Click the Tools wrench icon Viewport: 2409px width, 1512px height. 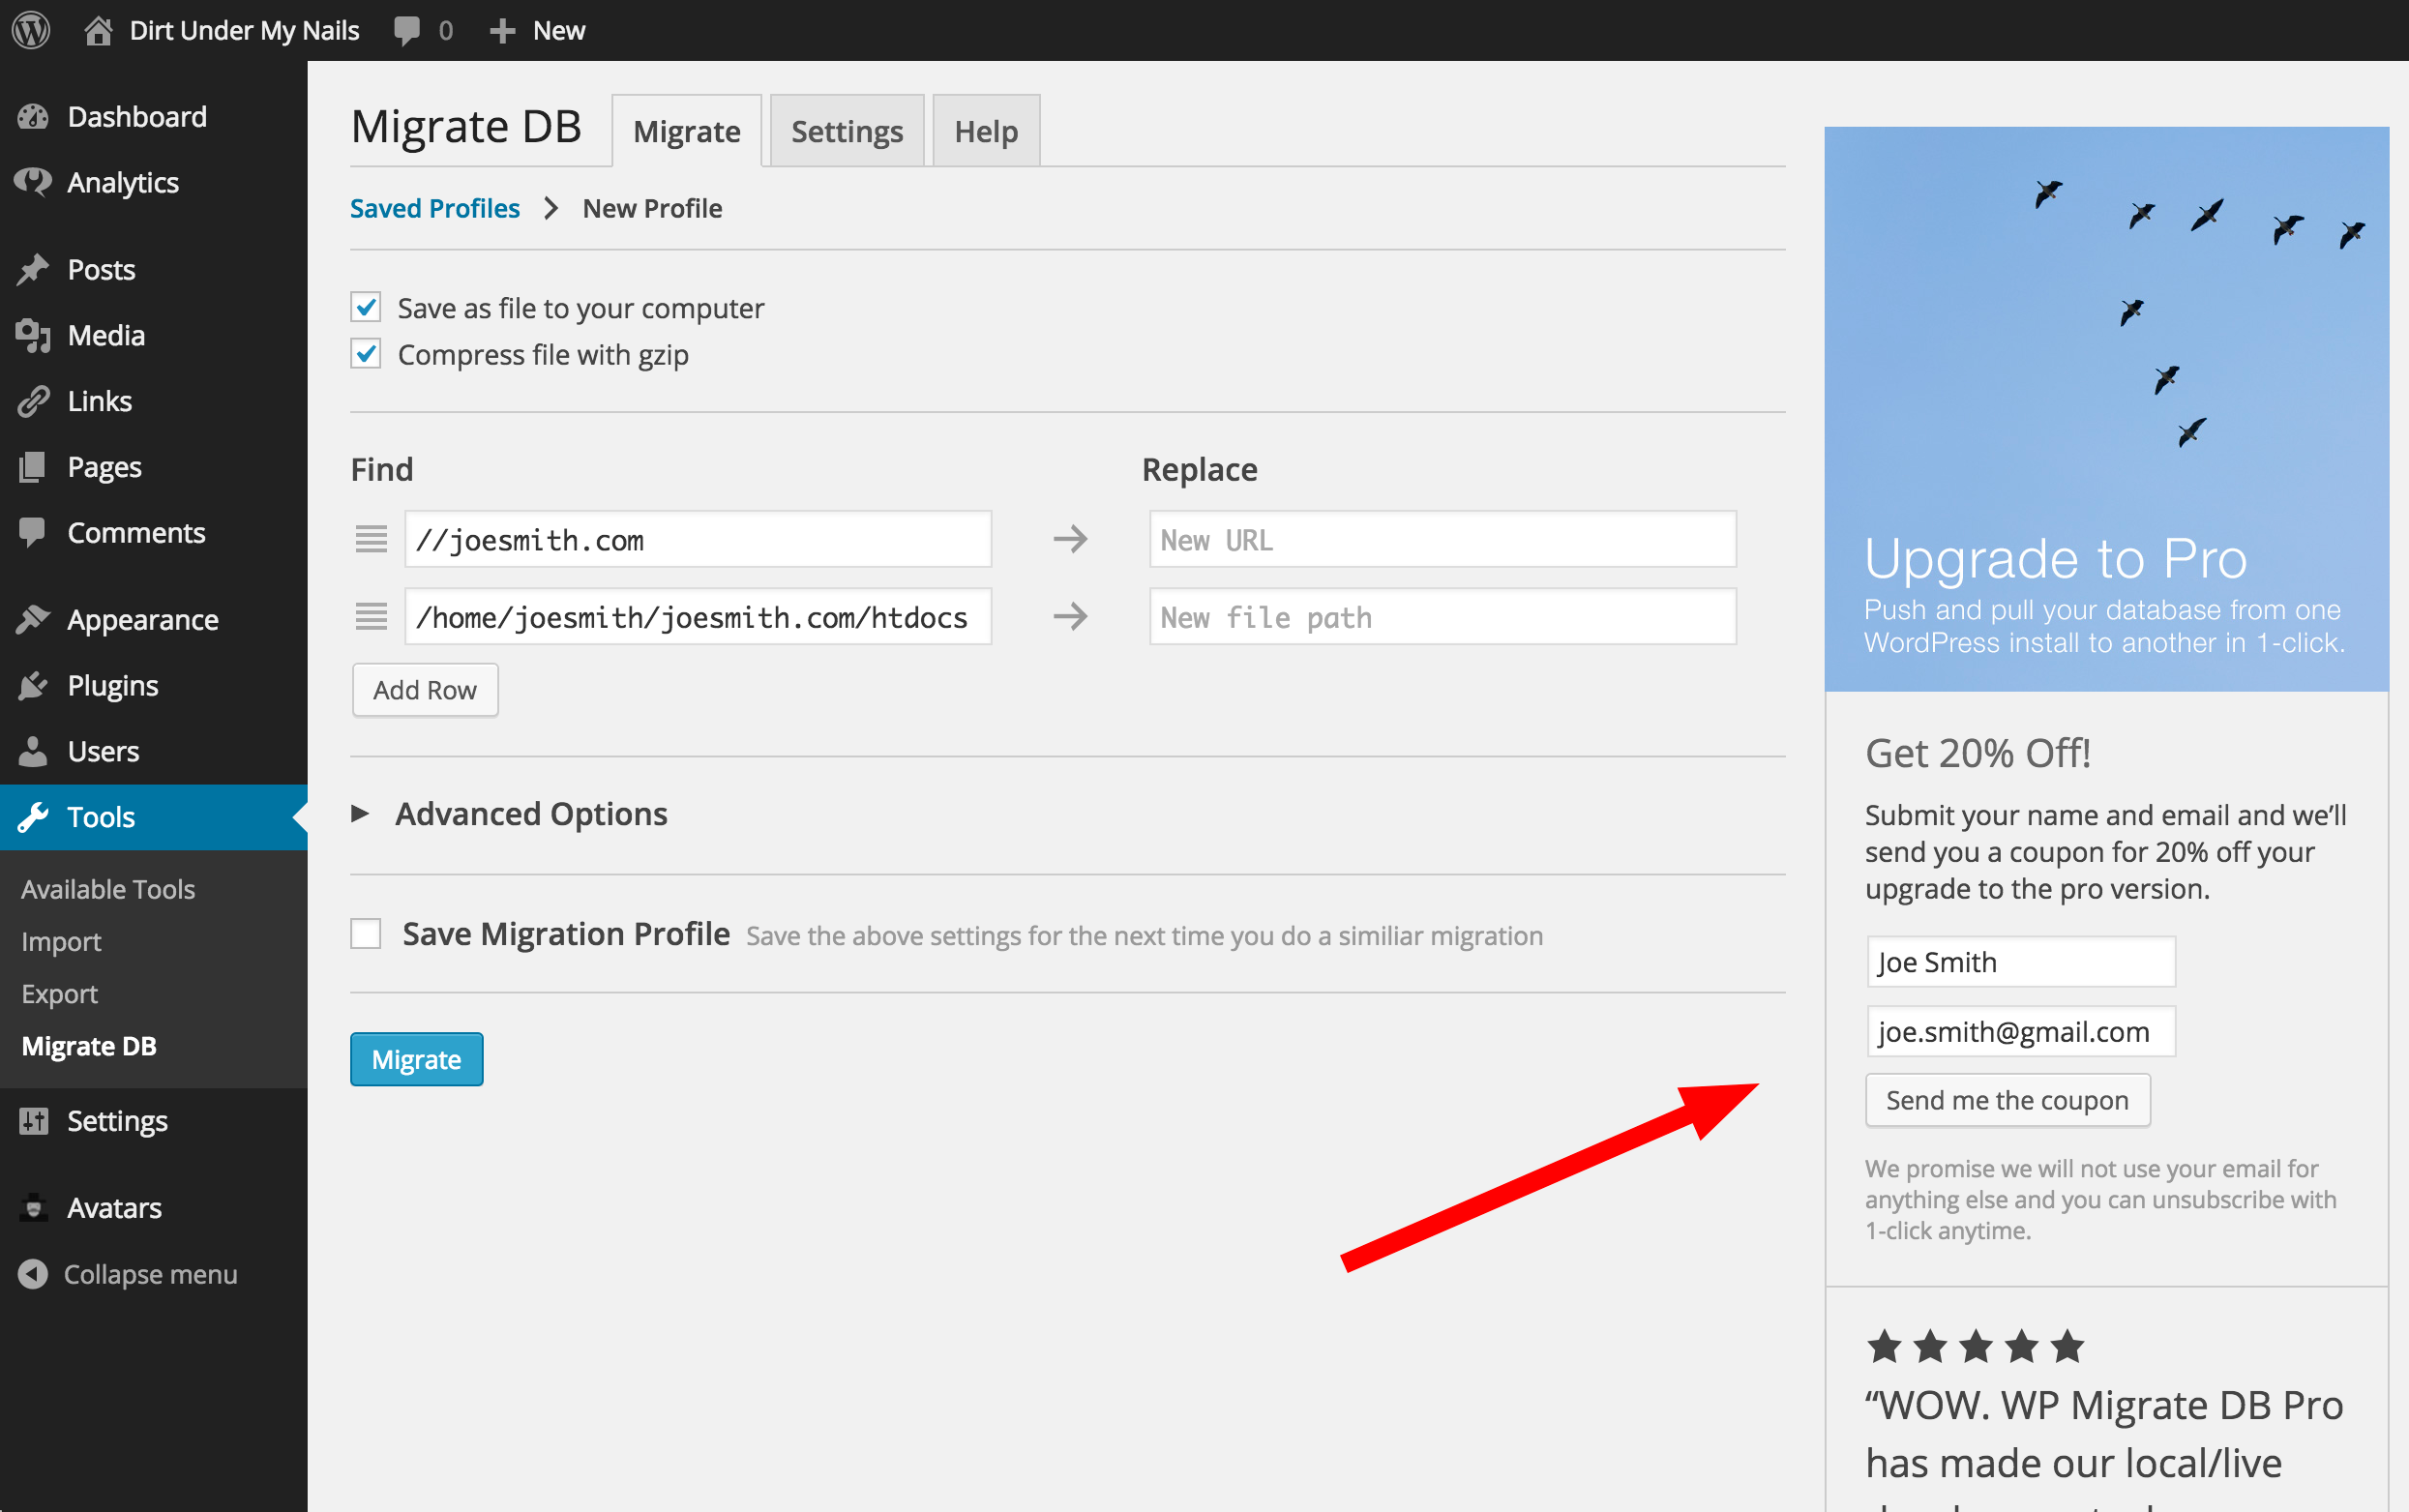point(33,817)
